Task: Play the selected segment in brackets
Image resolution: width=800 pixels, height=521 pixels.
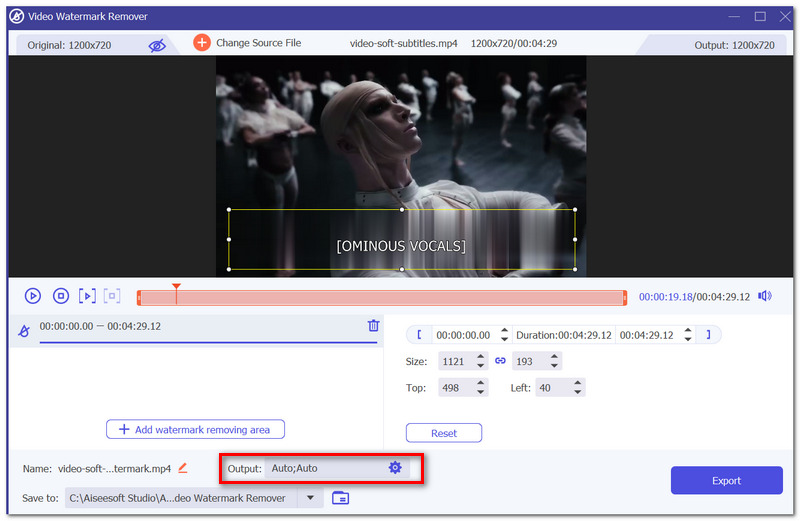Action: point(87,296)
